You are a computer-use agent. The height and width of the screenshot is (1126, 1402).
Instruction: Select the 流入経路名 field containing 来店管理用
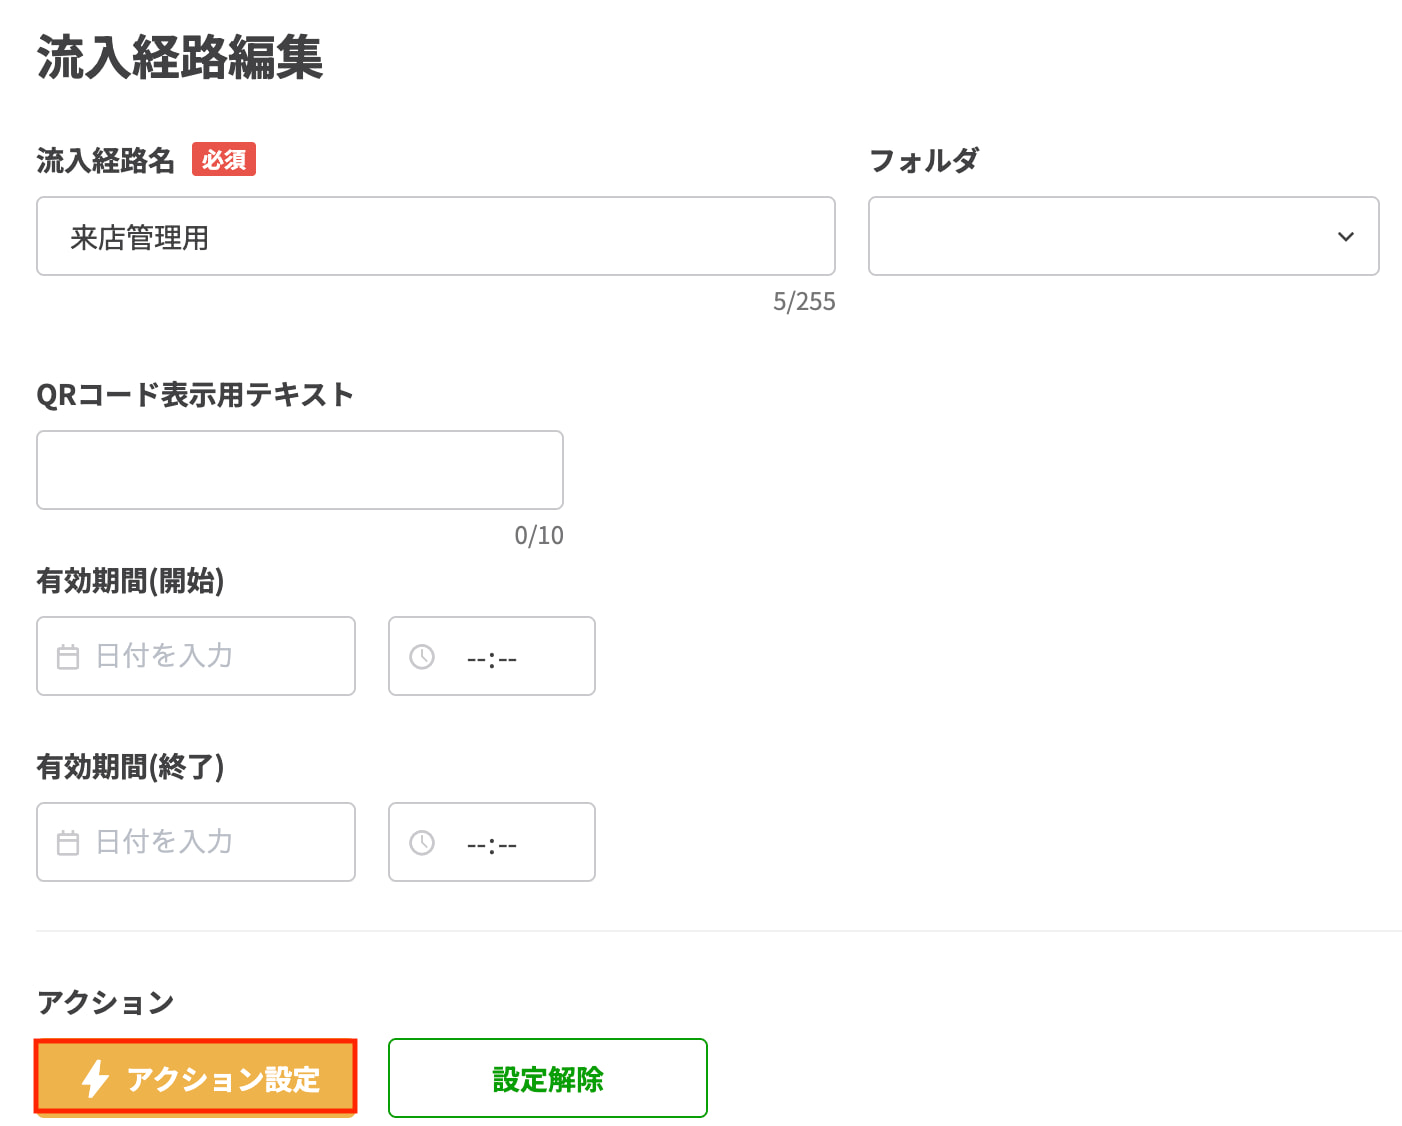[436, 236]
